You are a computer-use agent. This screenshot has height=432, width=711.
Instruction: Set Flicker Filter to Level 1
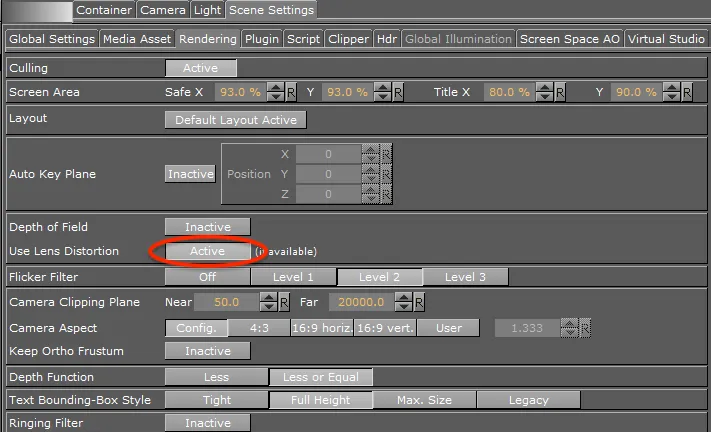point(293,277)
